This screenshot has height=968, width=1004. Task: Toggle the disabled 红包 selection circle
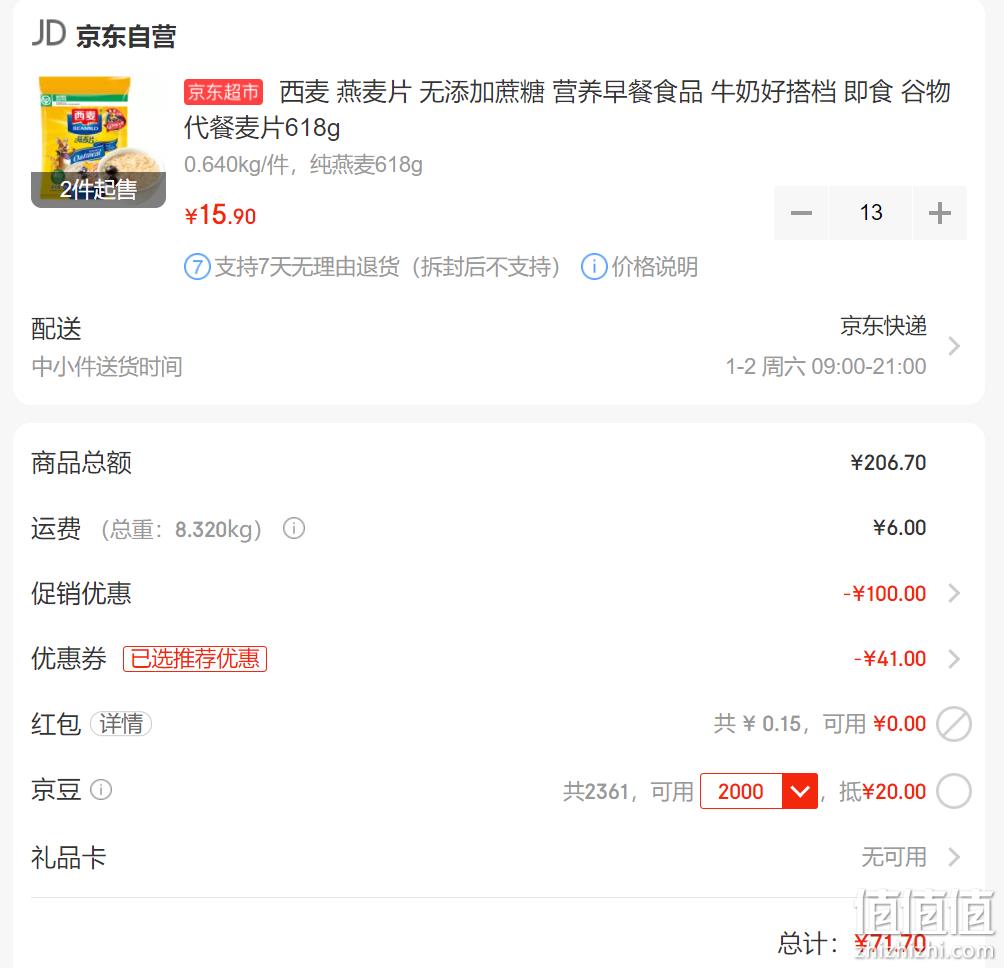click(x=953, y=724)
